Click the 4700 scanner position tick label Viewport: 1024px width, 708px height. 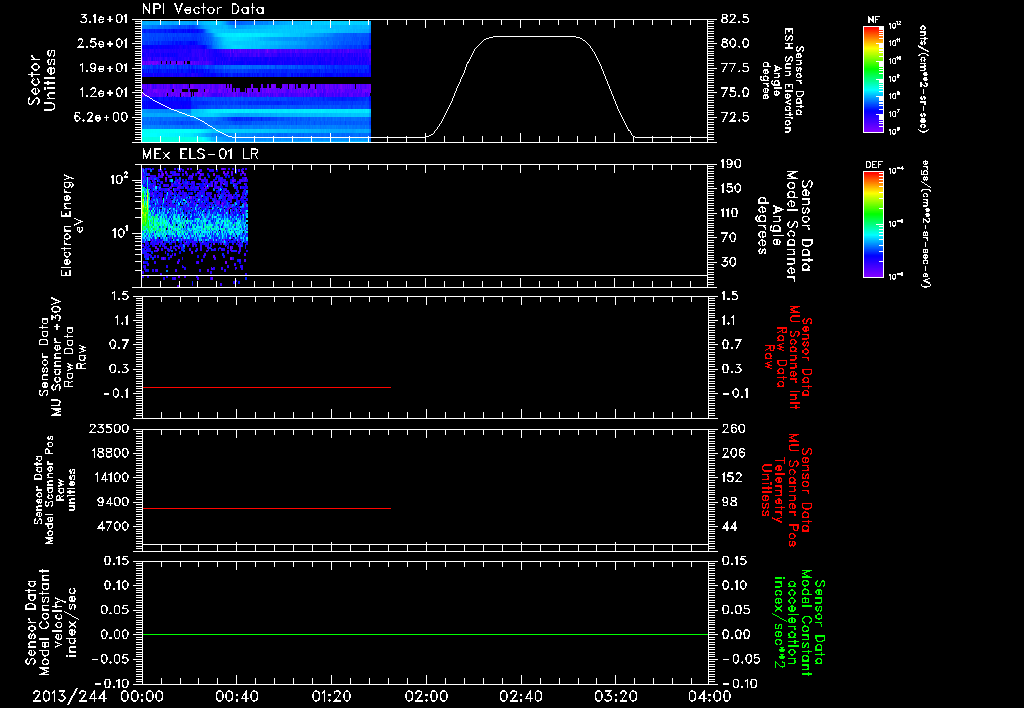tap(112, 526)
